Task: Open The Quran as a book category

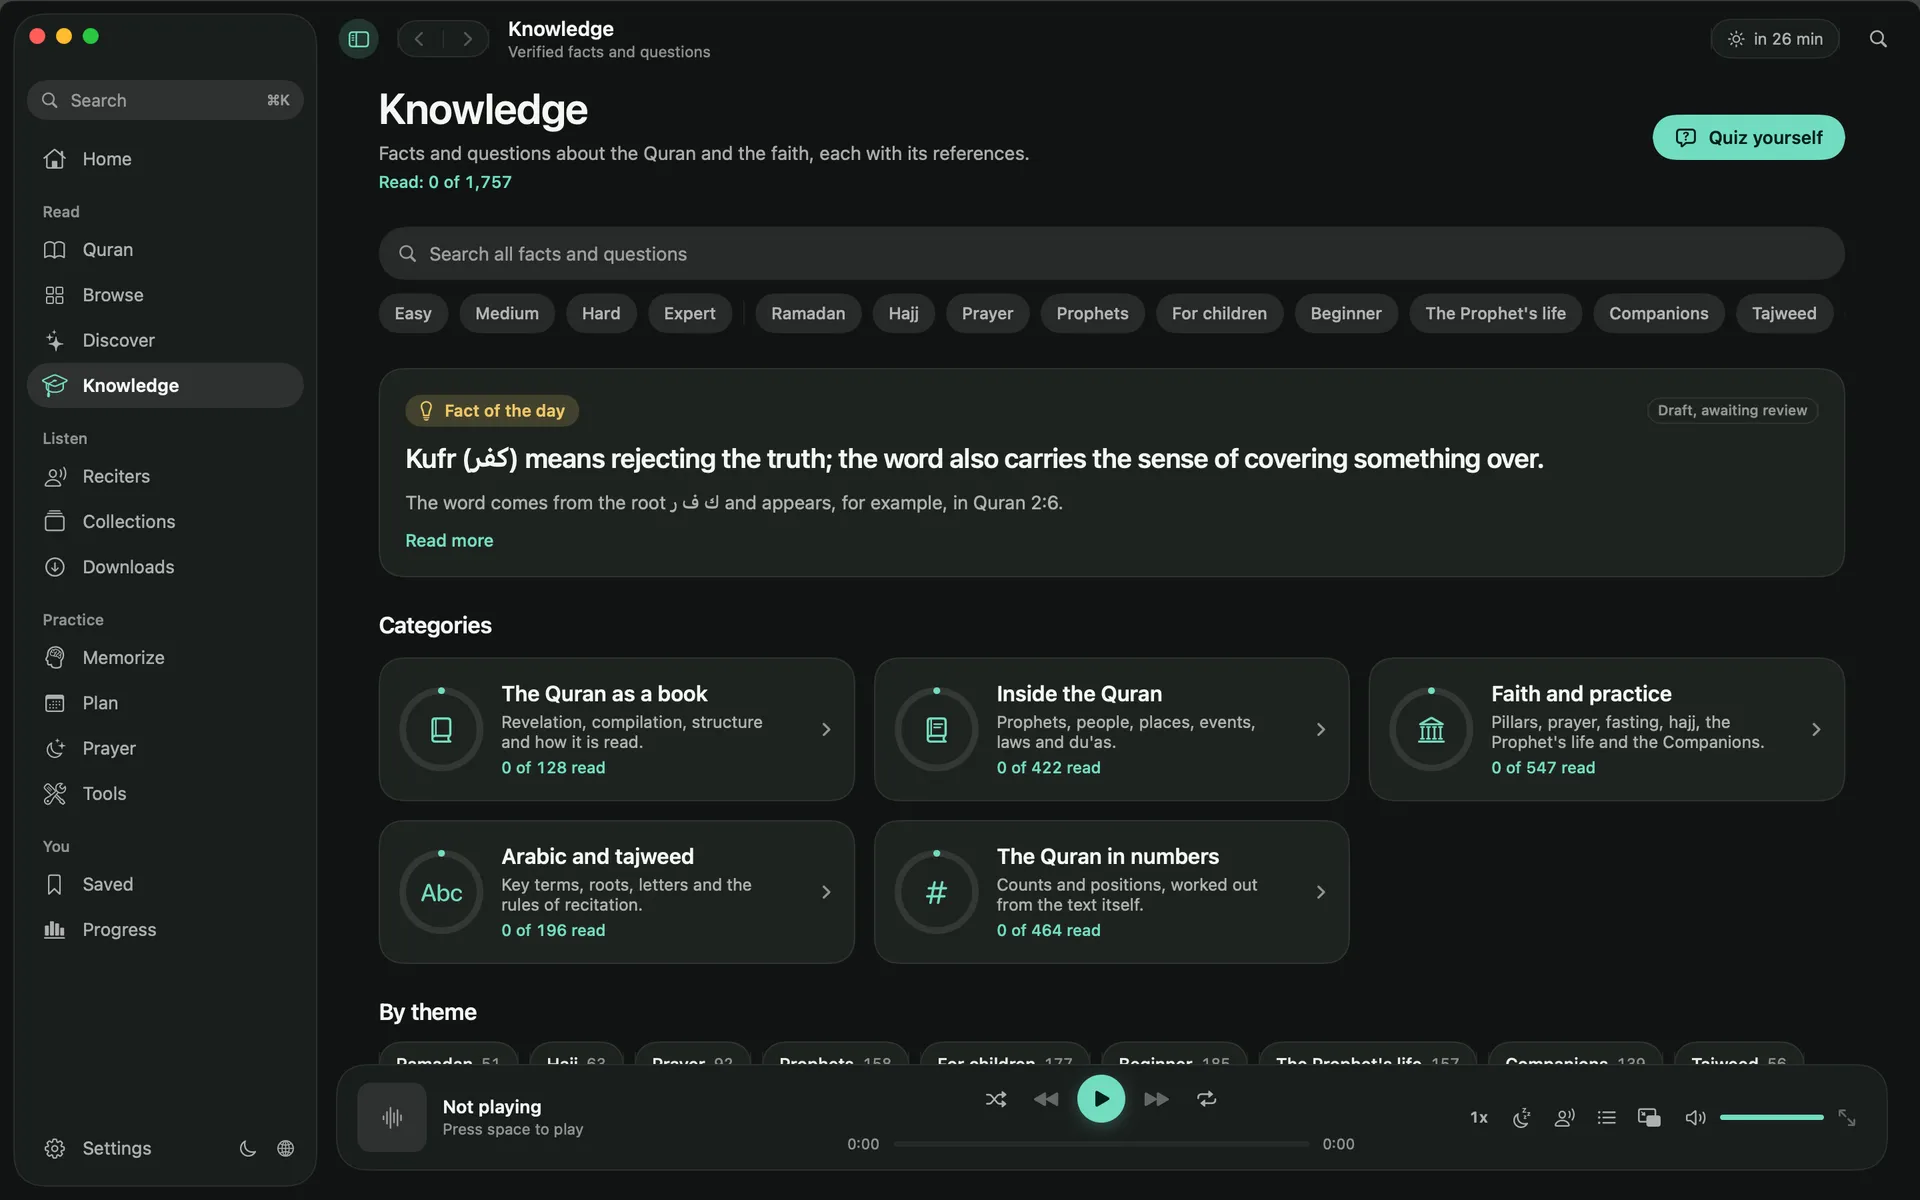Action: (x=617, y=729)
